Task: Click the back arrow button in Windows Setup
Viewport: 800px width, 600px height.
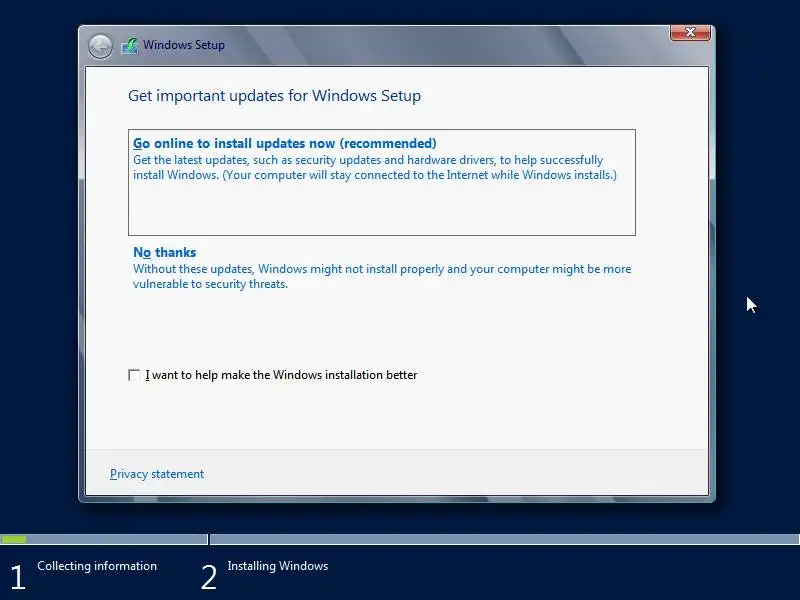Action: coord(100,46)
